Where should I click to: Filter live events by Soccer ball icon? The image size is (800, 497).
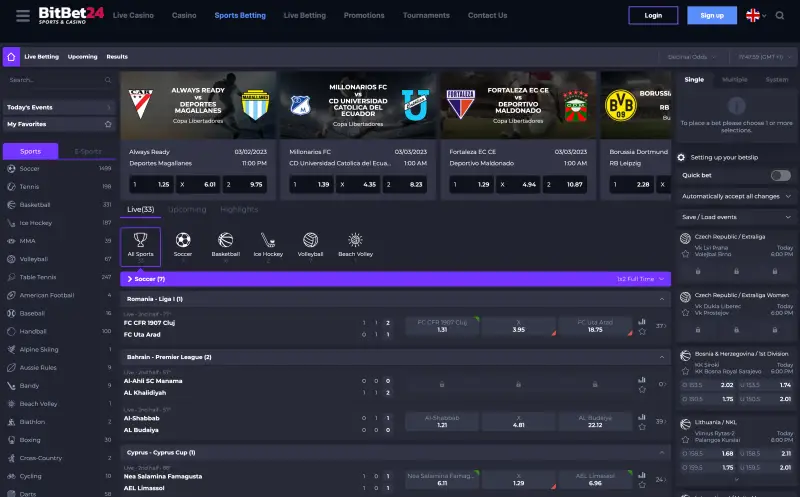pyautogui.click(x=183, y=240)
